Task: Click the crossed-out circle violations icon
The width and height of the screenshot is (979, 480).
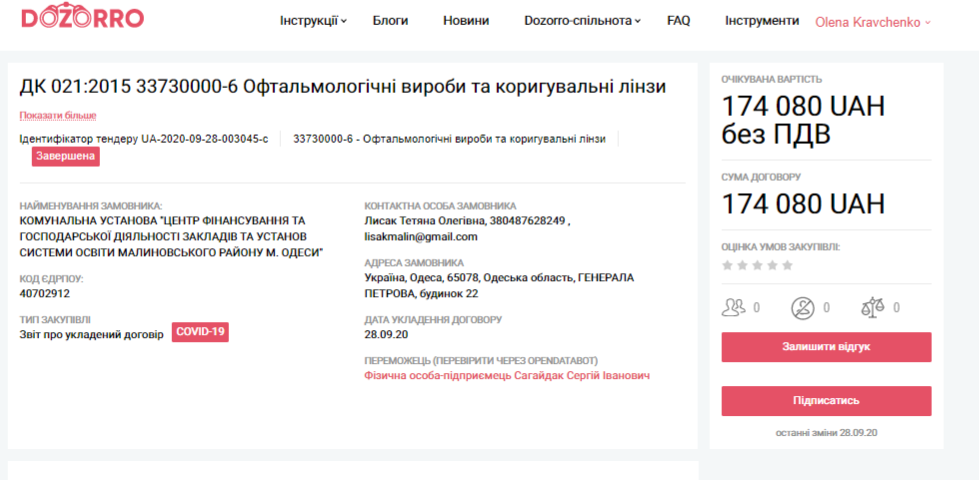Action: [x=802, y=308]
